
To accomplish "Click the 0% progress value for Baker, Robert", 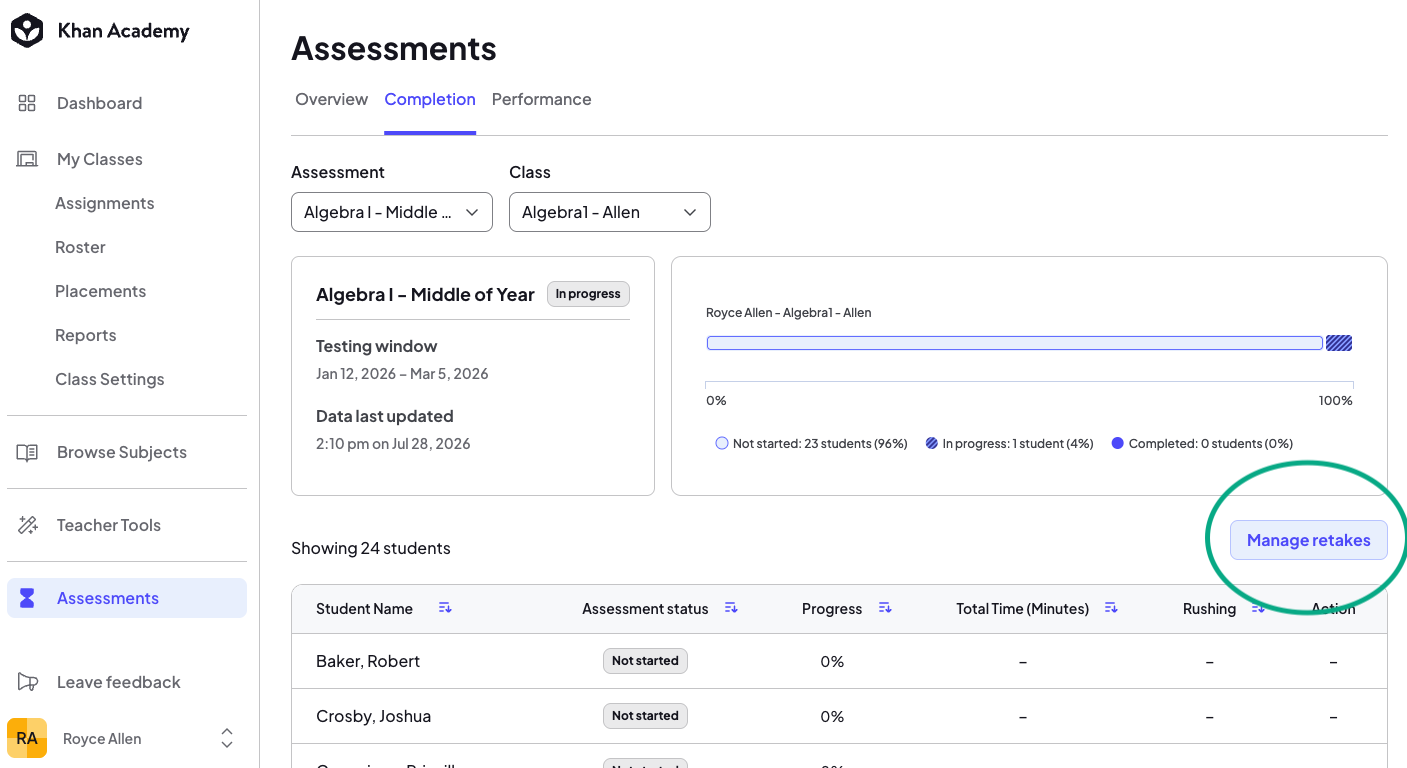I will click(x=832, y=661).
